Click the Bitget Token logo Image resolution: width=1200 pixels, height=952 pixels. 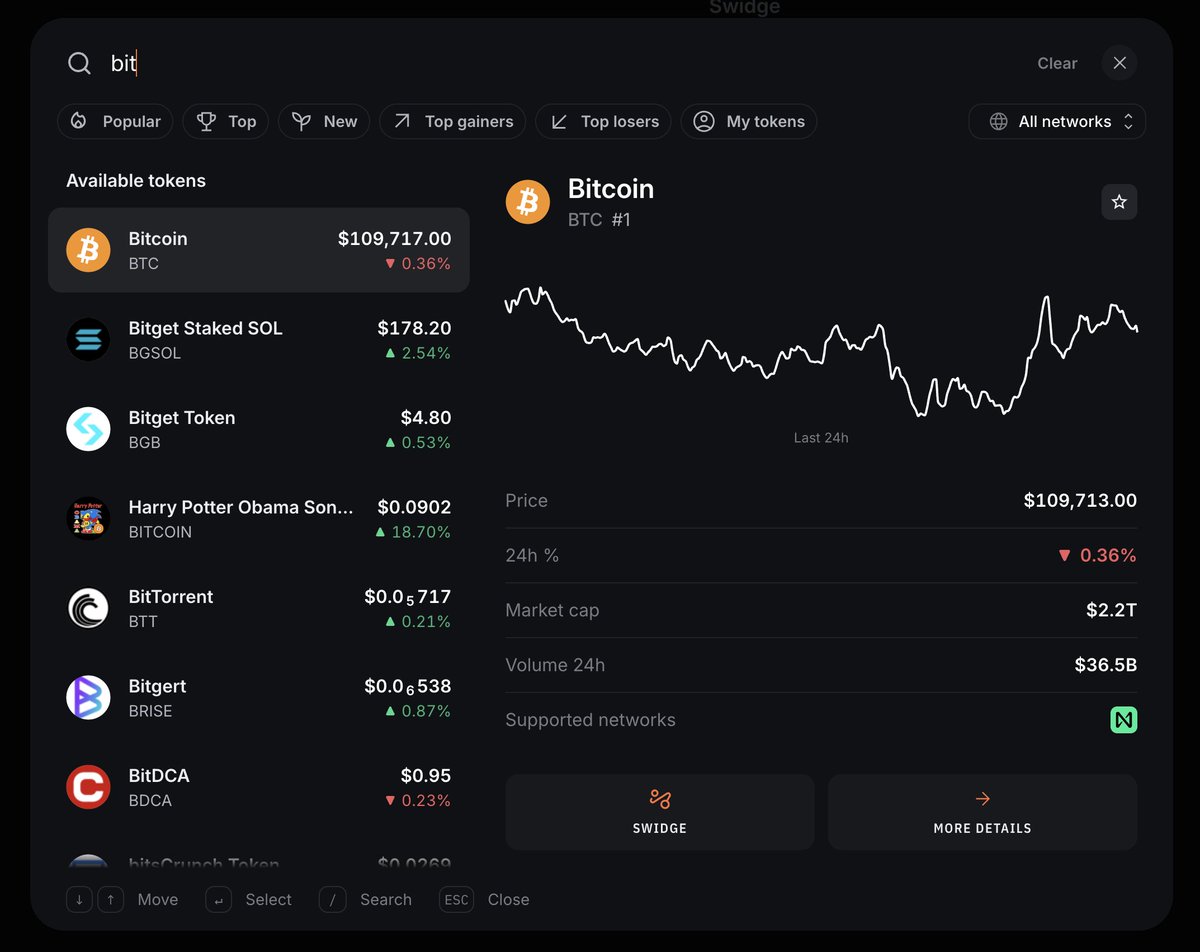[88, 429]
